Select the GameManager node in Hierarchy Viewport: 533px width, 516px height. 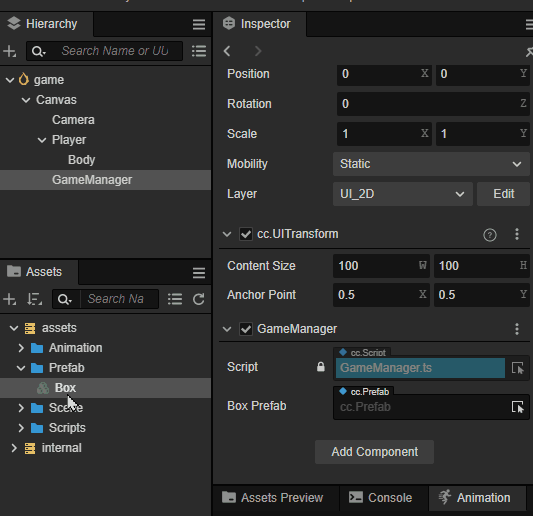point(105,180)
